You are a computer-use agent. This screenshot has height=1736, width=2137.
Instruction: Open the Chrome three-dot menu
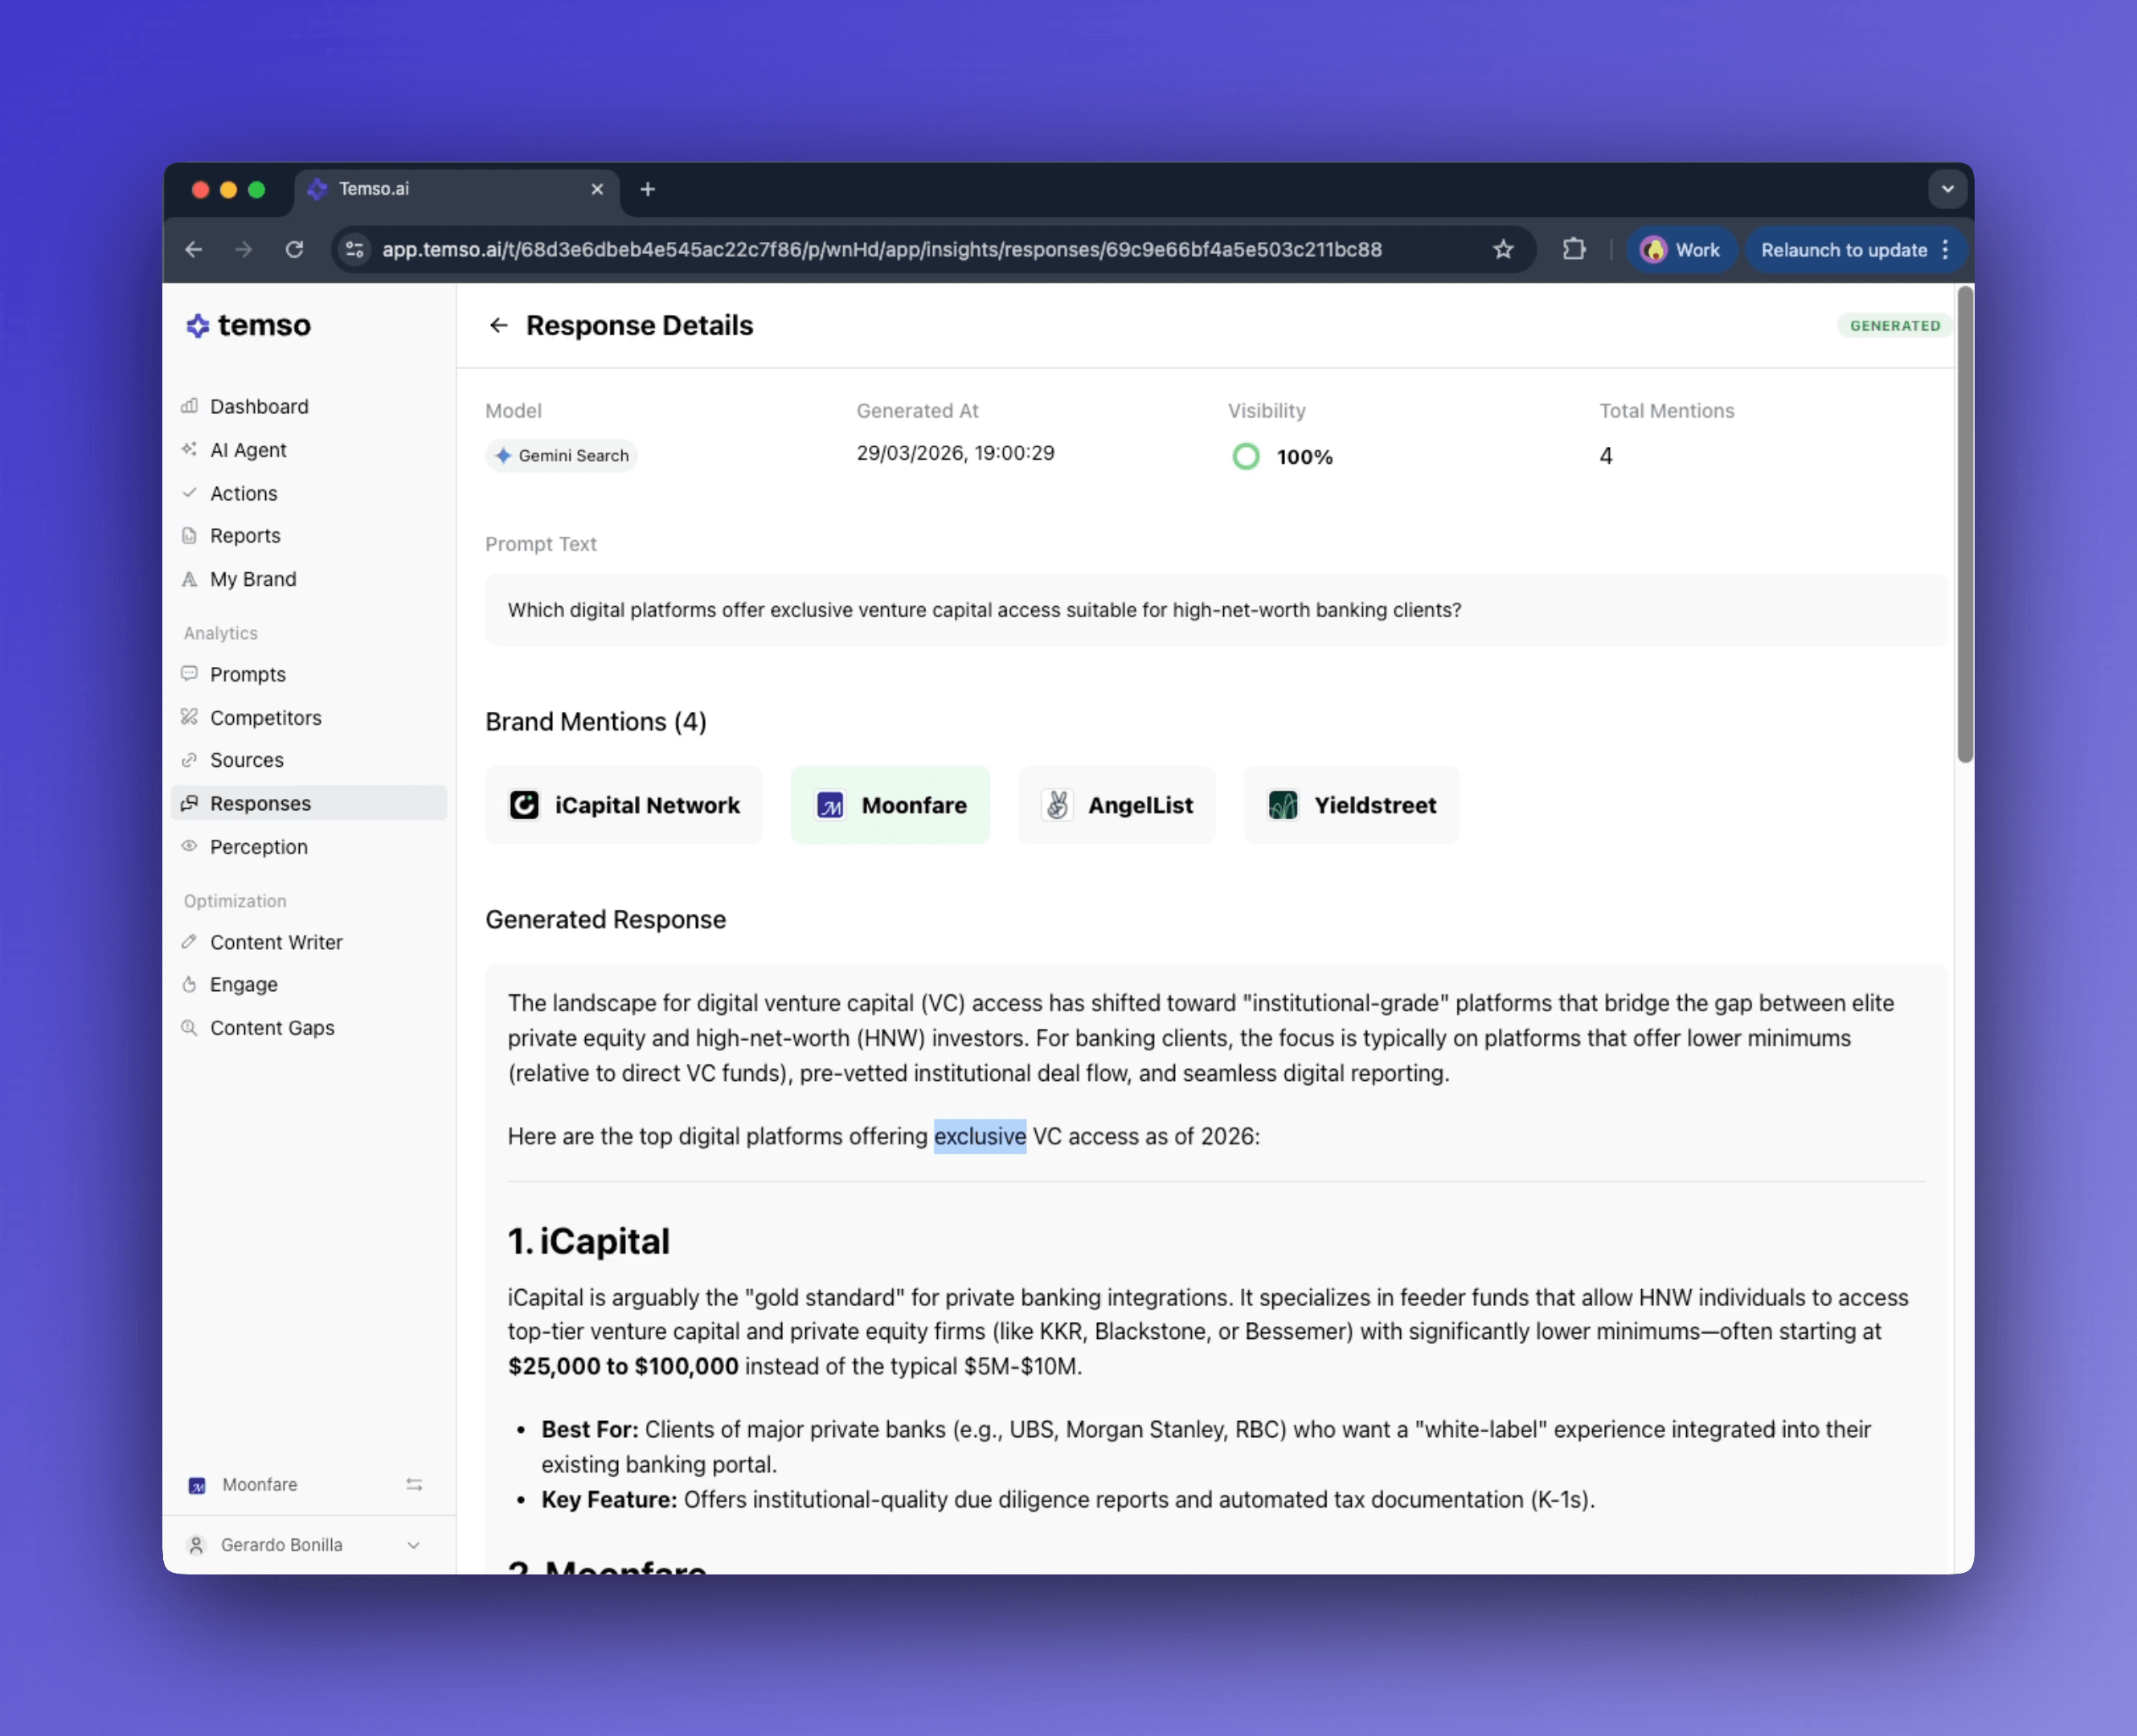tap(1946, 249)
